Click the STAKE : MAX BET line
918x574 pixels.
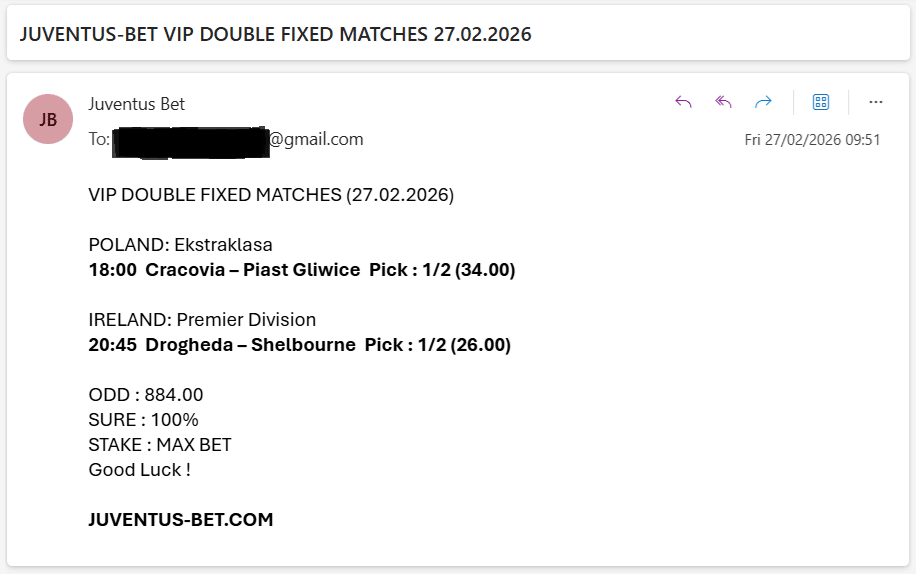[x=160, y=445]
